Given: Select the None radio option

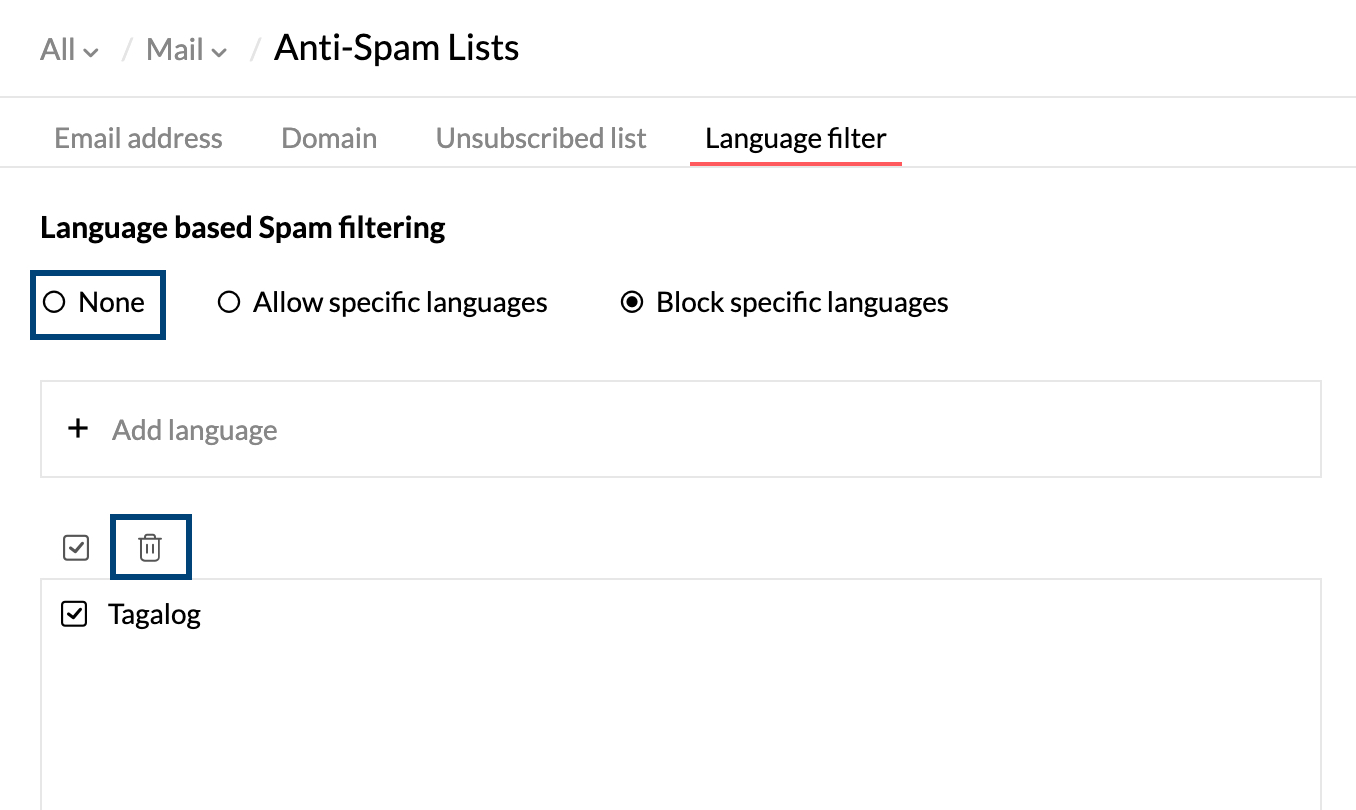Looking at the screenshot, I should pos(54,302).
